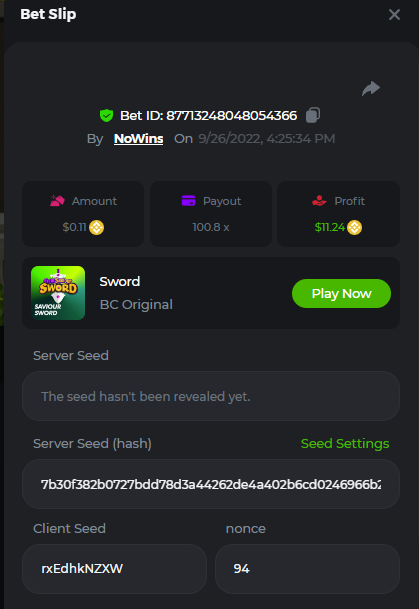Click the nonce field showing 94

click(307, 569)
